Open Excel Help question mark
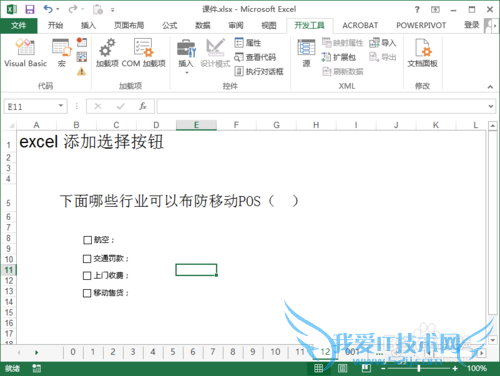 tap(417, 9)
